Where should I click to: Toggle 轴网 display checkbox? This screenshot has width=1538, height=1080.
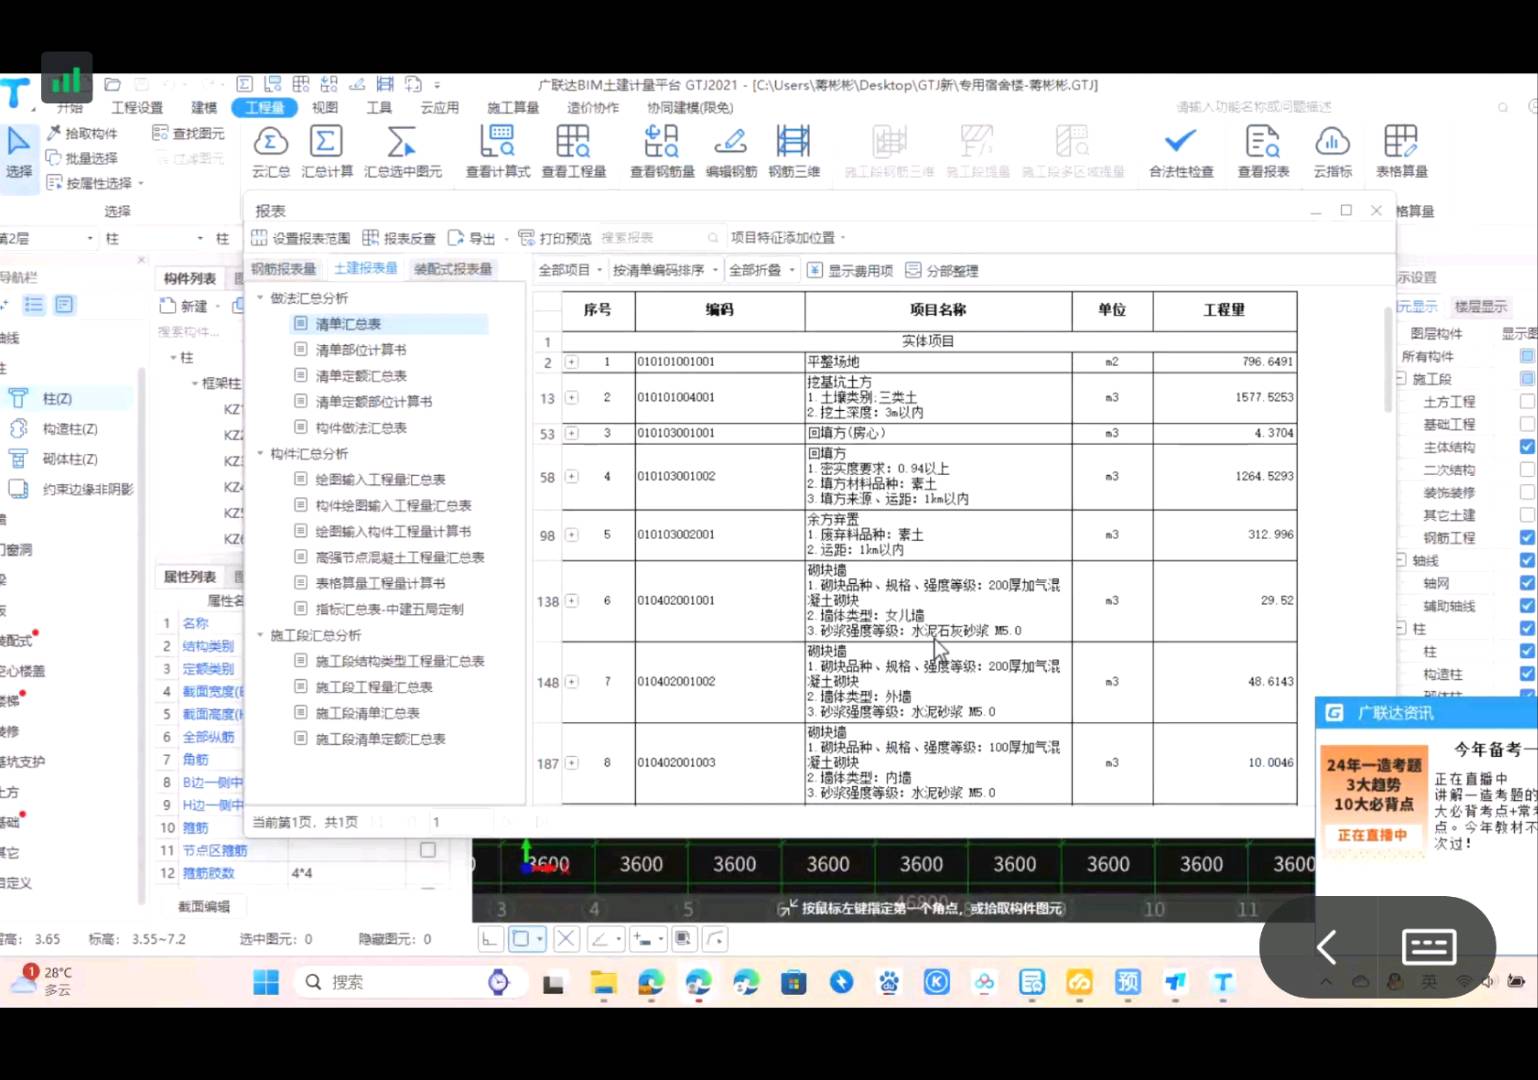pyautogui.click(x=1526, y=583)
